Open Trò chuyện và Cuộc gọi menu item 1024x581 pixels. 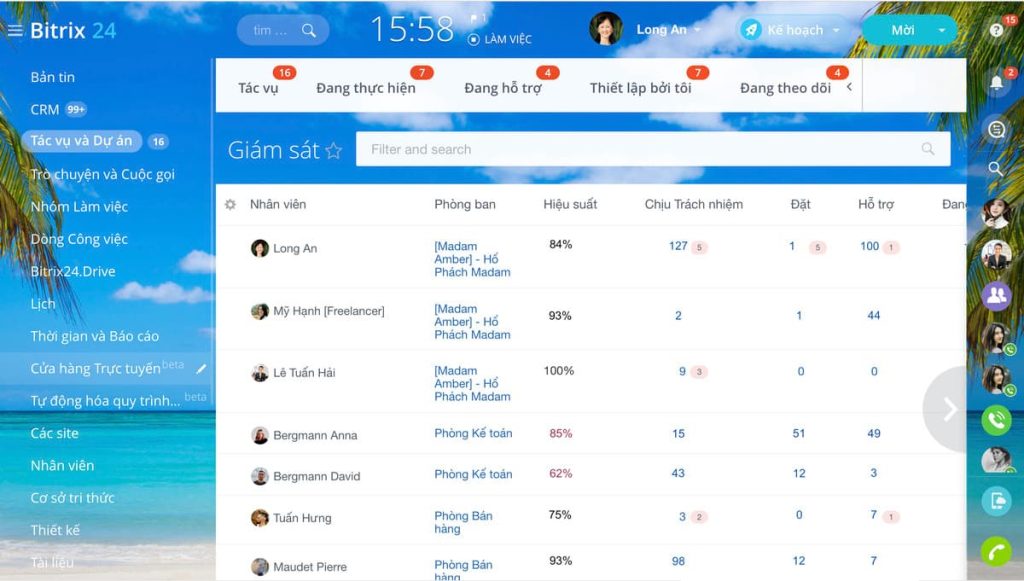click(x=103, y=174)
